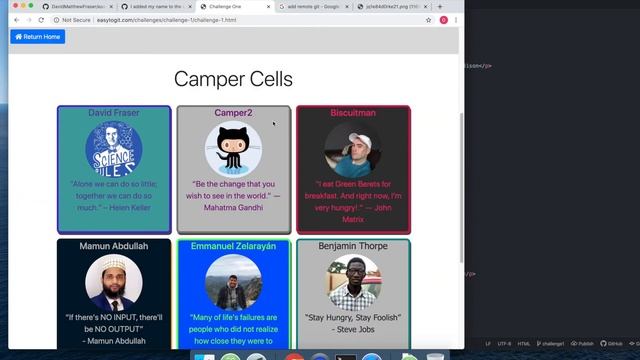640x360 pixels.
Task: Open a new browser tab
Action: [x=440, y=7]
